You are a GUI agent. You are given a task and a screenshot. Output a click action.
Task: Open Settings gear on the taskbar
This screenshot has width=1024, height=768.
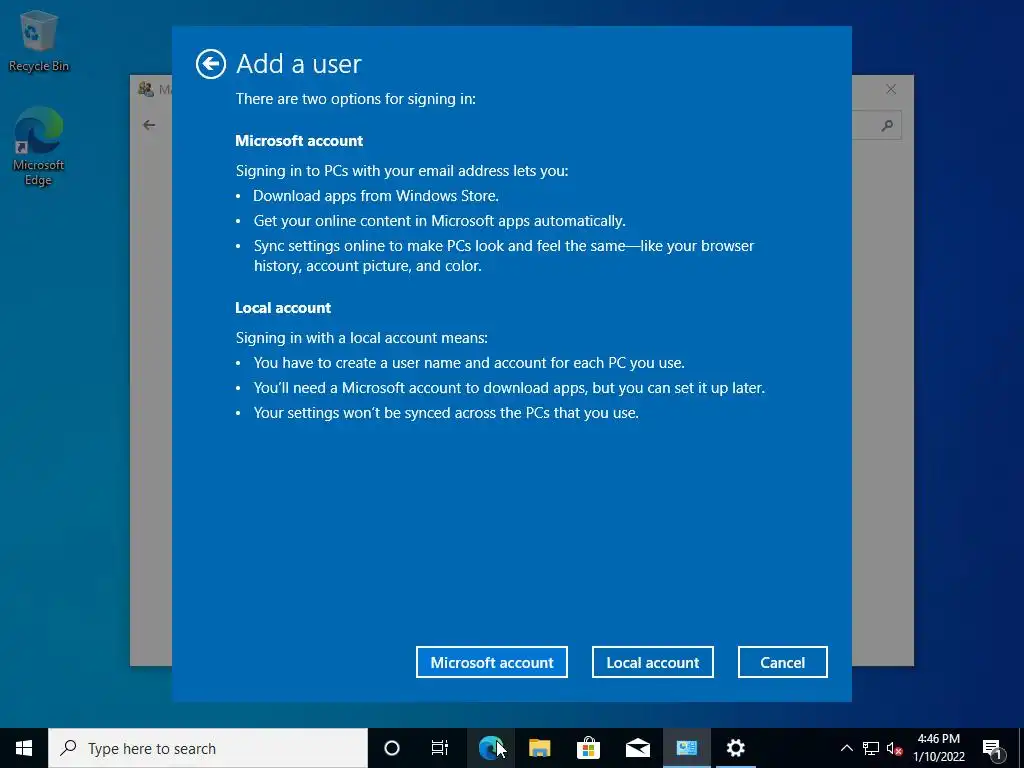point(735,748)
